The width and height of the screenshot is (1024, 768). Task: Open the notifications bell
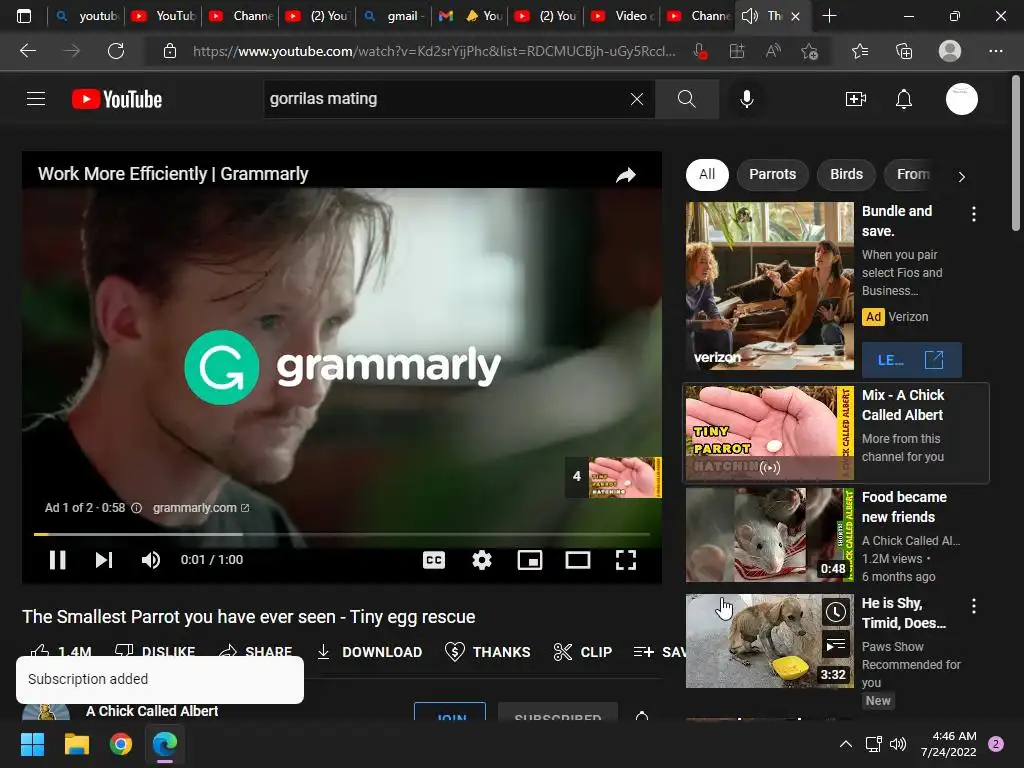(904, 99)
